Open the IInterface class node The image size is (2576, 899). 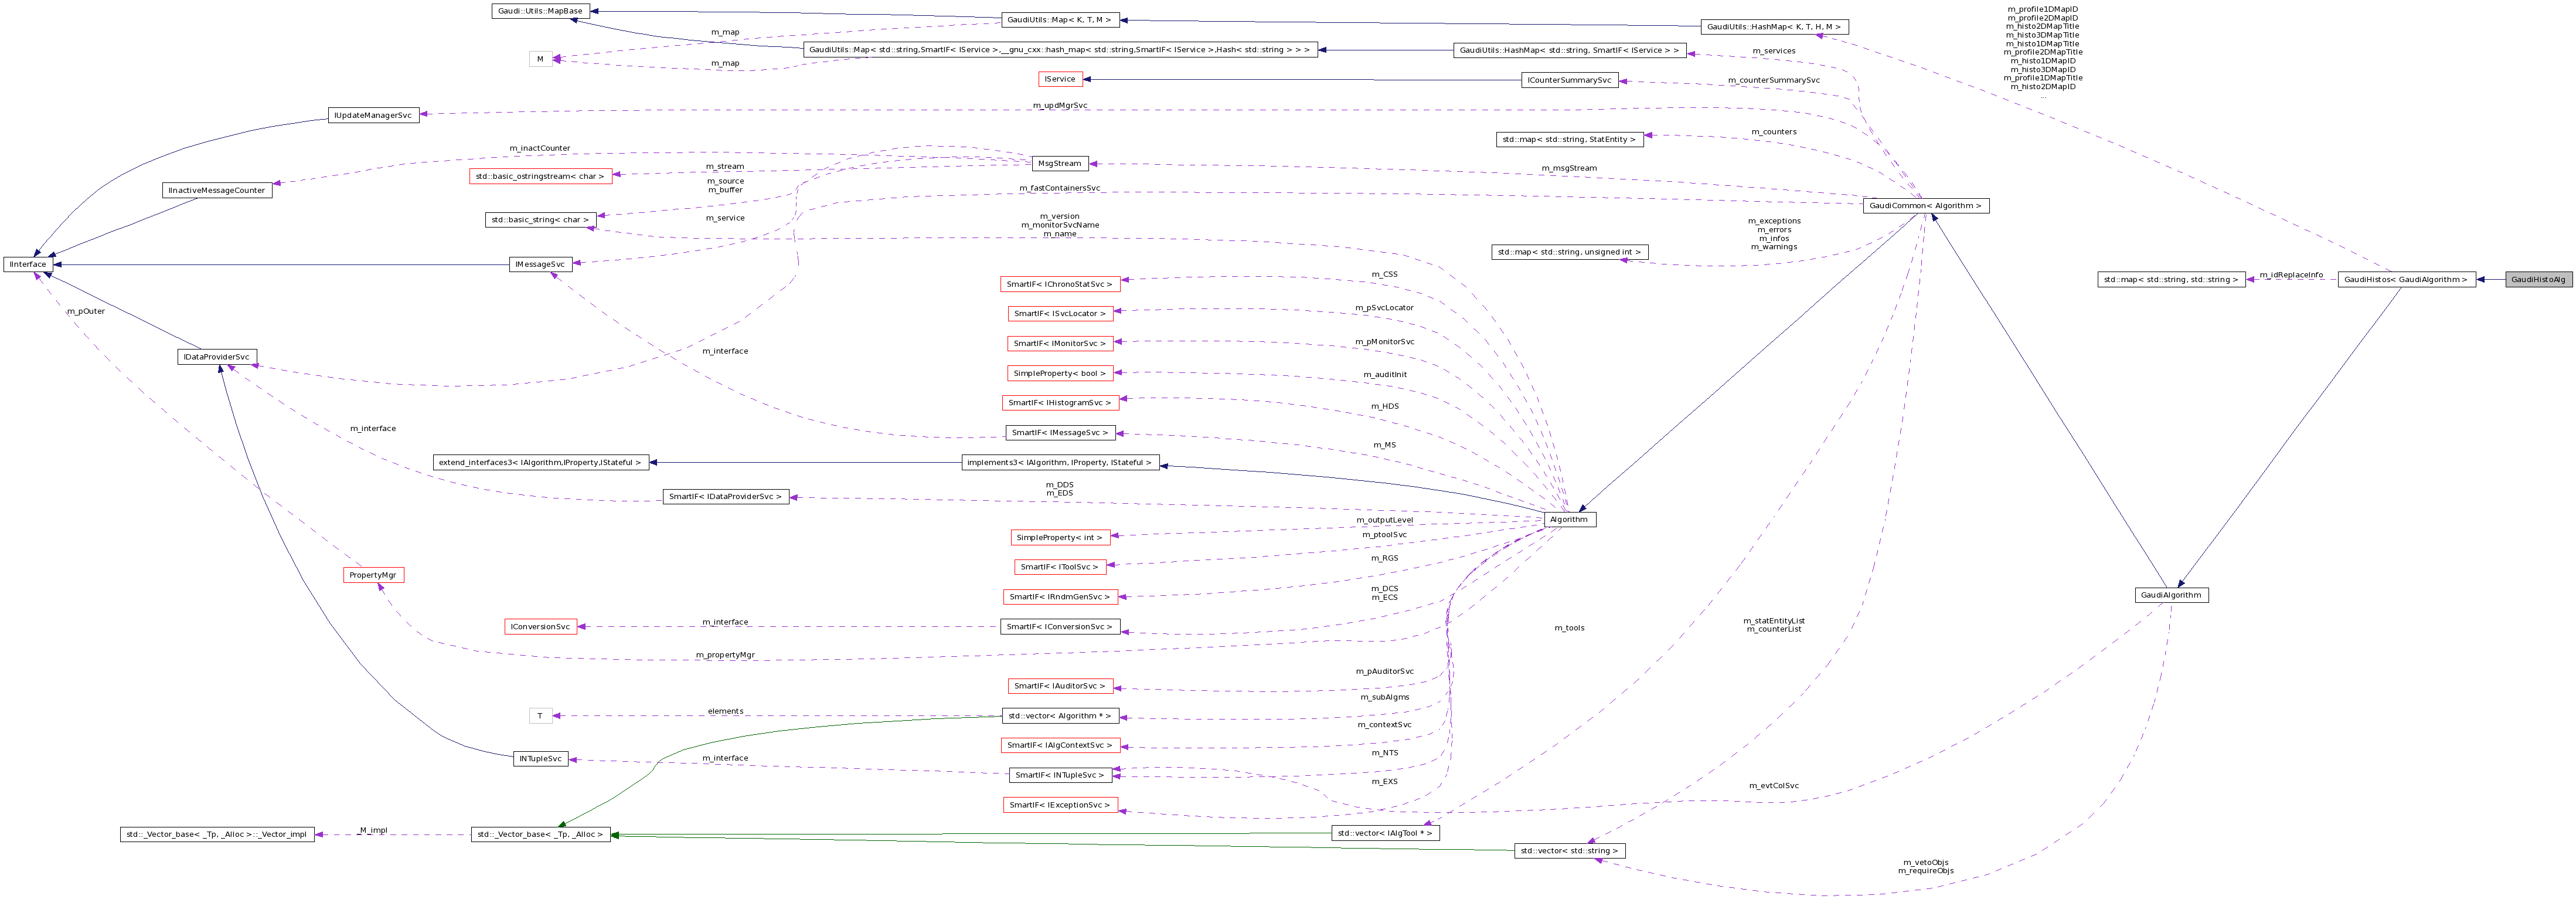[x=27, y=264]
